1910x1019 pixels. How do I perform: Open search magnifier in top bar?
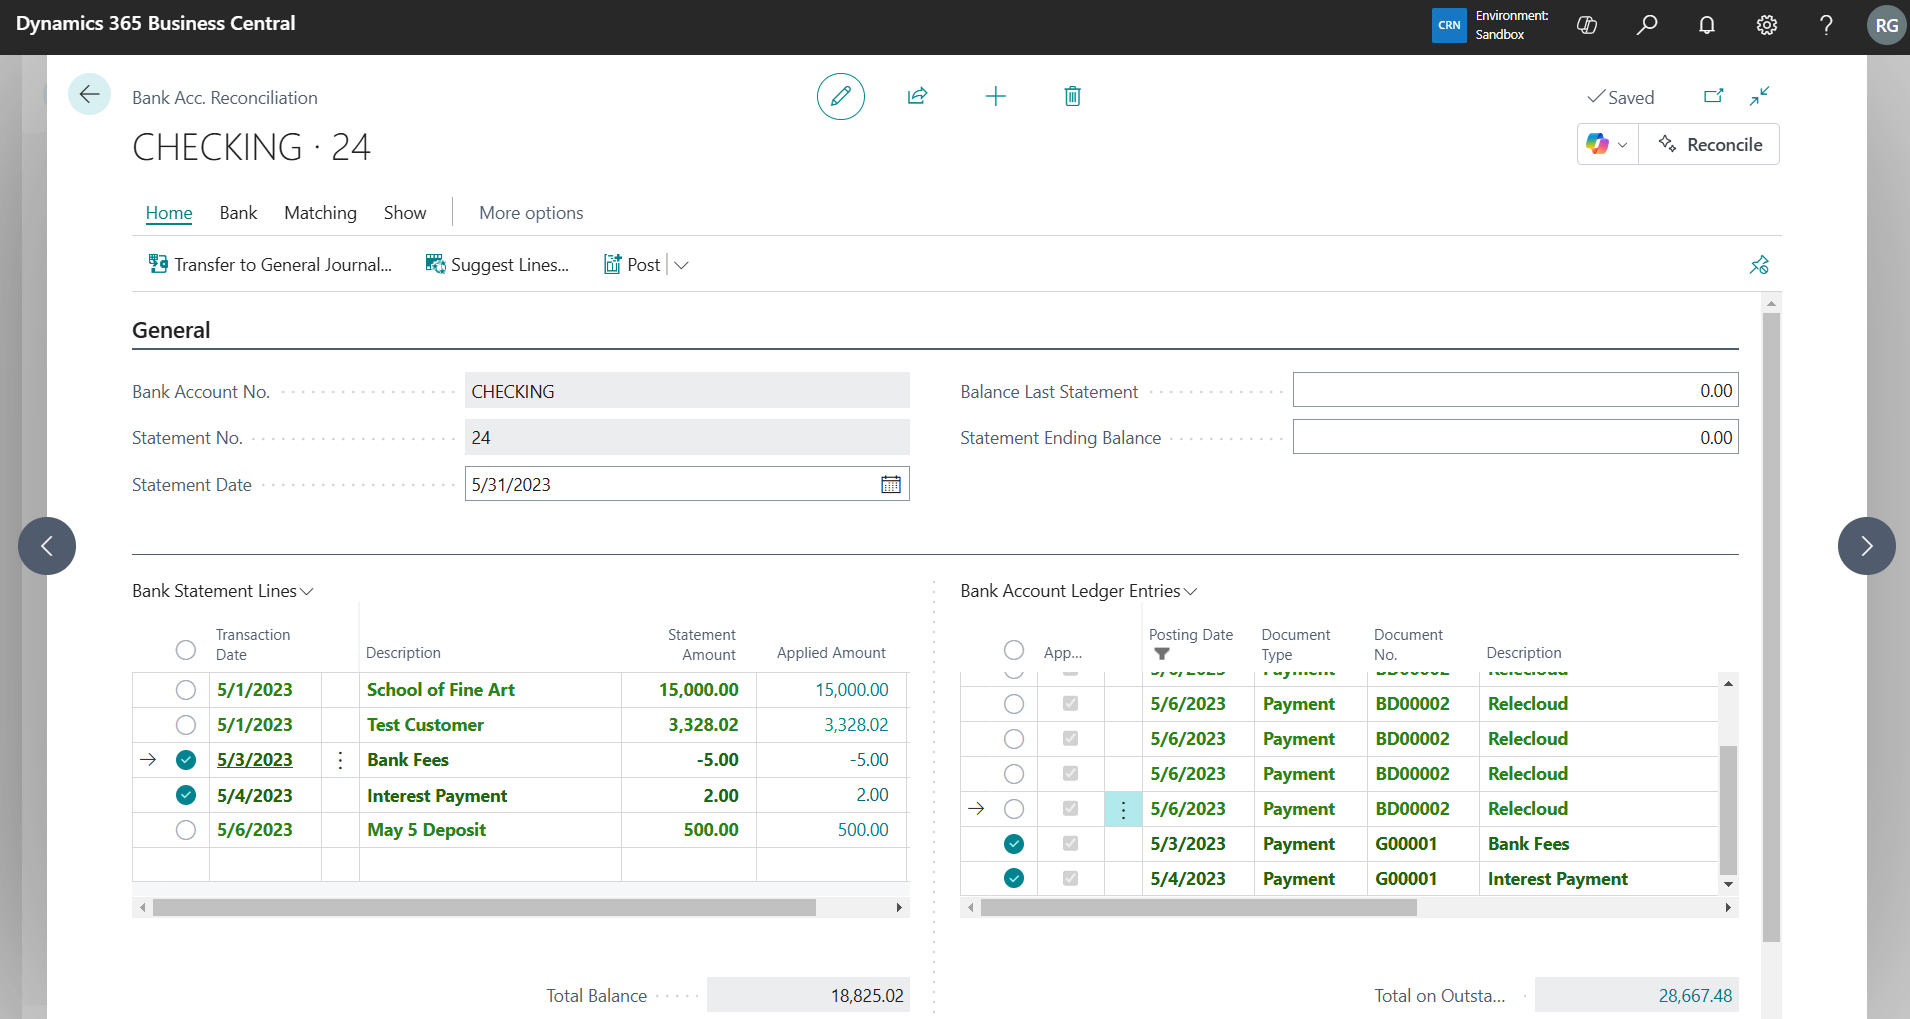[1646, 25]
